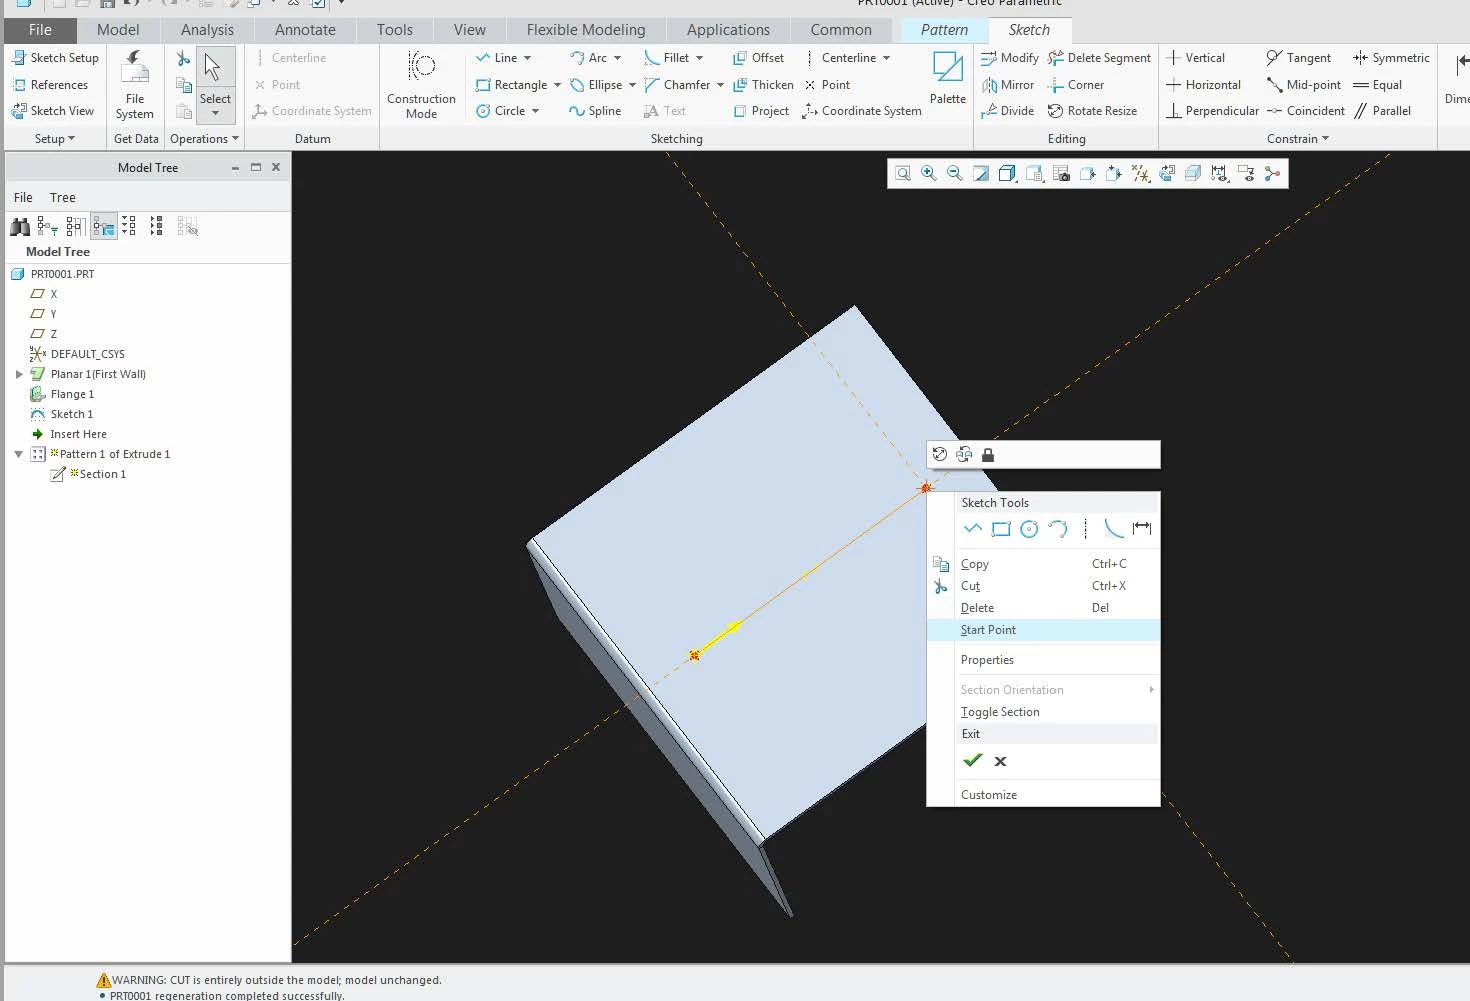Expand the Setup group dropdown
This screenshot has height=1001, width=1470.
point(54,139)
